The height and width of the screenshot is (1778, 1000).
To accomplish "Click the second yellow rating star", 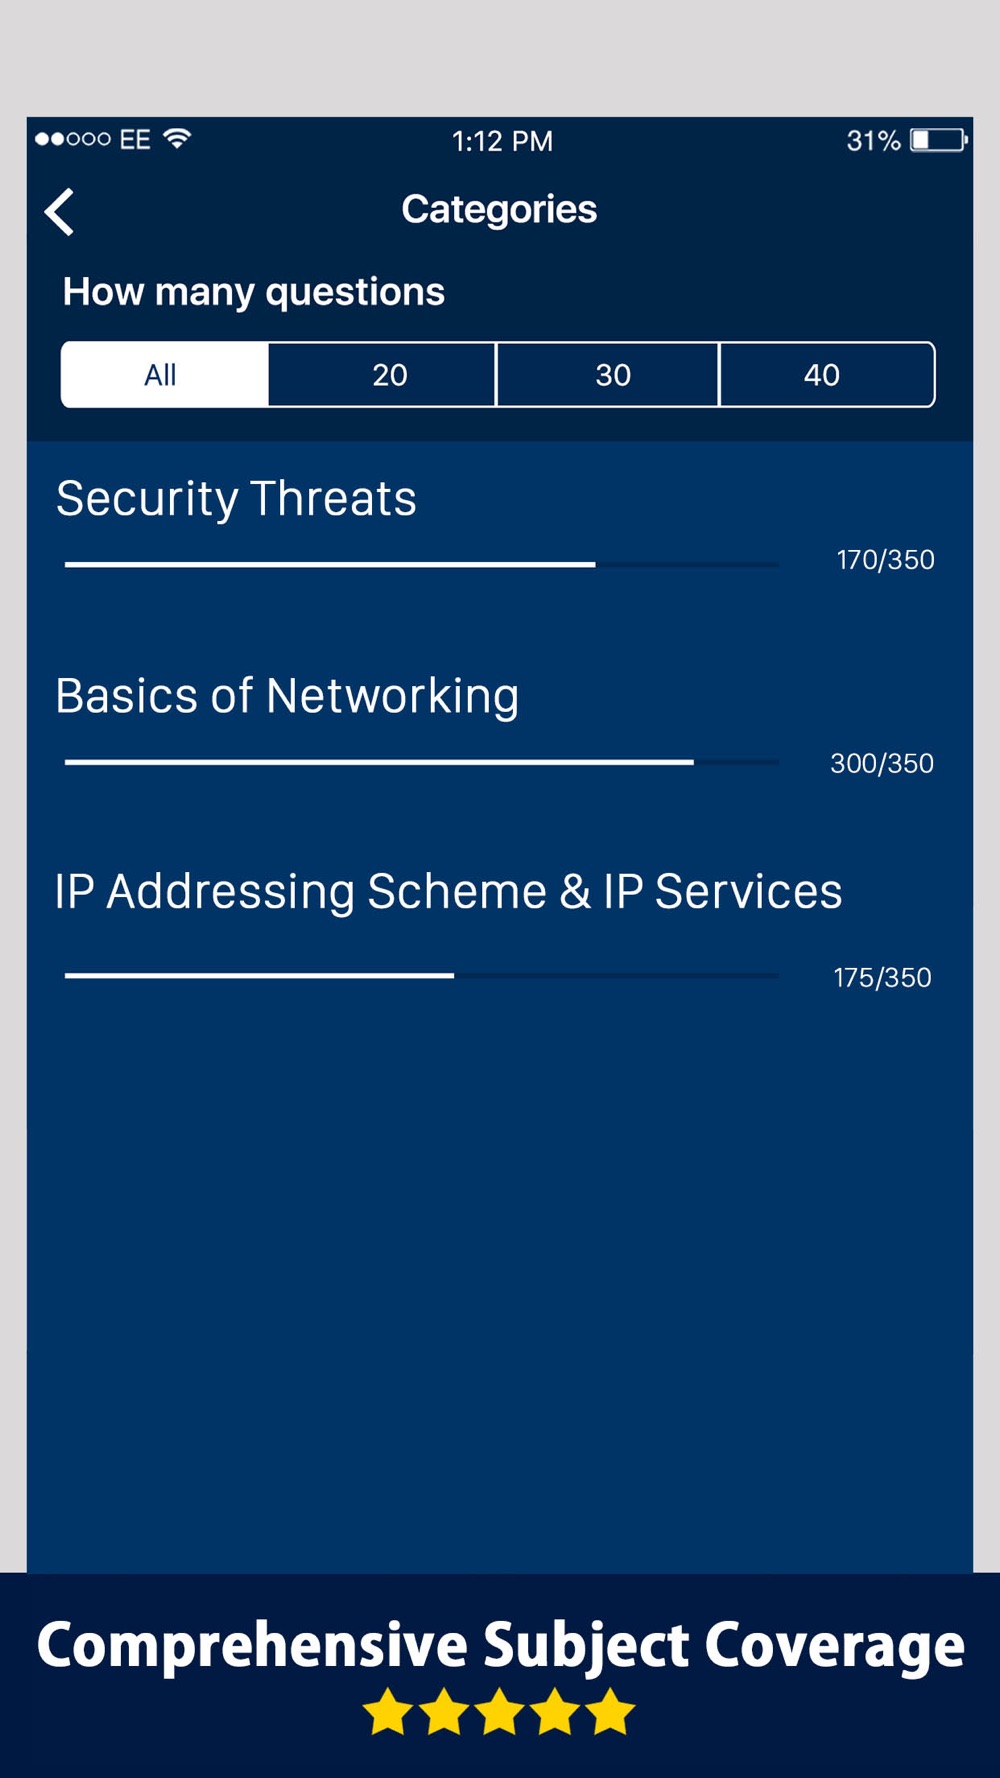I will (x=443, y=1712).
